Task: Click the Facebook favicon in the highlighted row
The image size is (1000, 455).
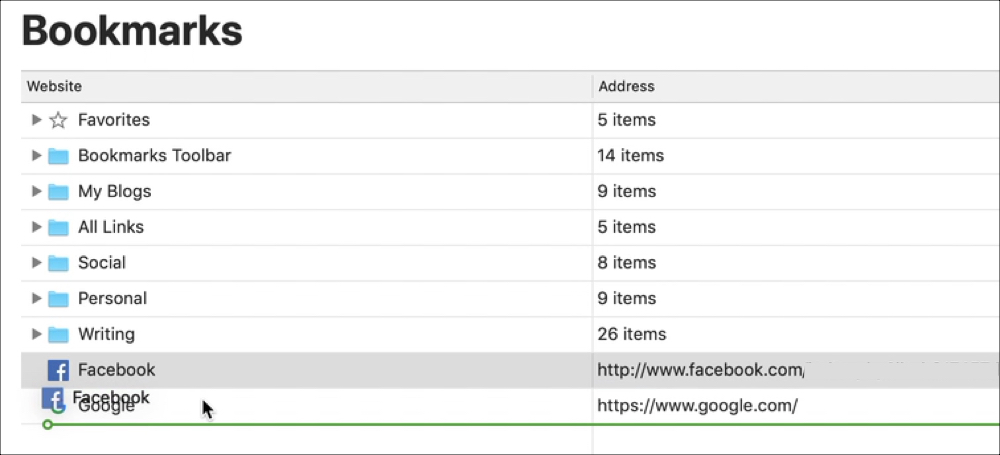Action: coord(58,370)
